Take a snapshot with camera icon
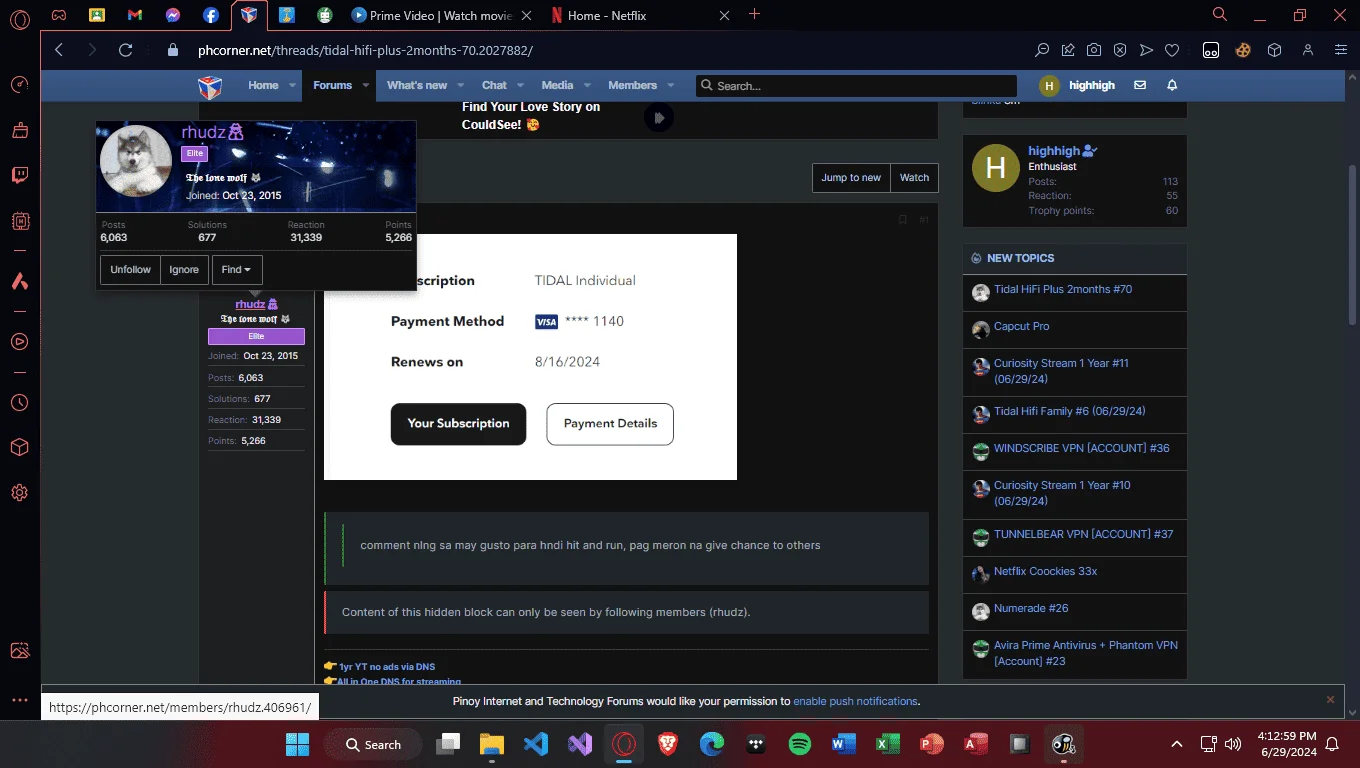The width and height of the screenshot is (1360, 768). tap(1094, 50)
